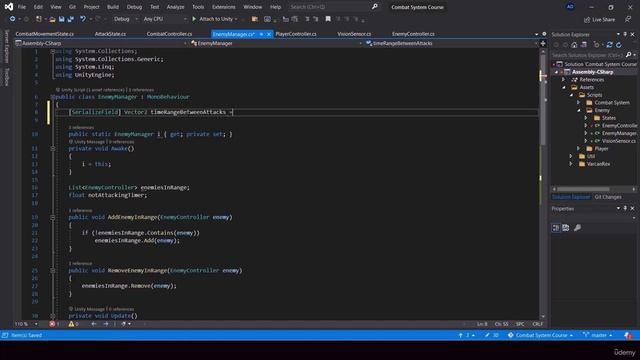Click the search magnifier icon in title bar
Screen dimensions: 640x360
tap(374, 7)
